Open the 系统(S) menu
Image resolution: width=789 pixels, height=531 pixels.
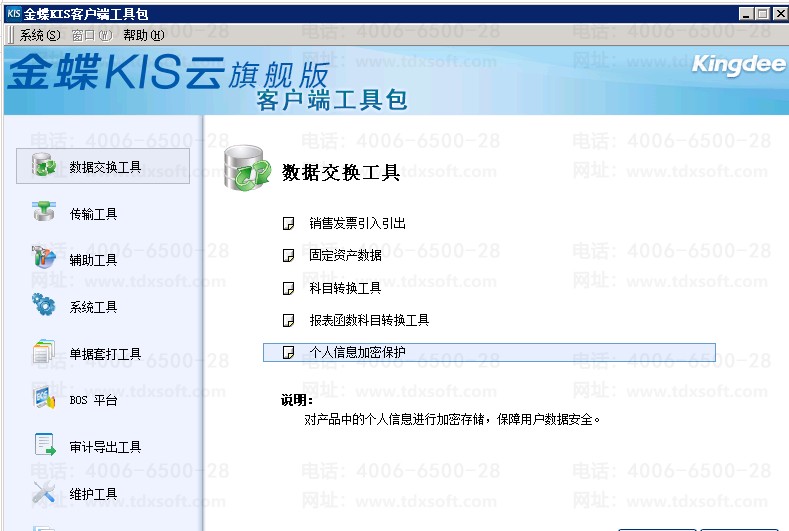click(x=40, y=35)
